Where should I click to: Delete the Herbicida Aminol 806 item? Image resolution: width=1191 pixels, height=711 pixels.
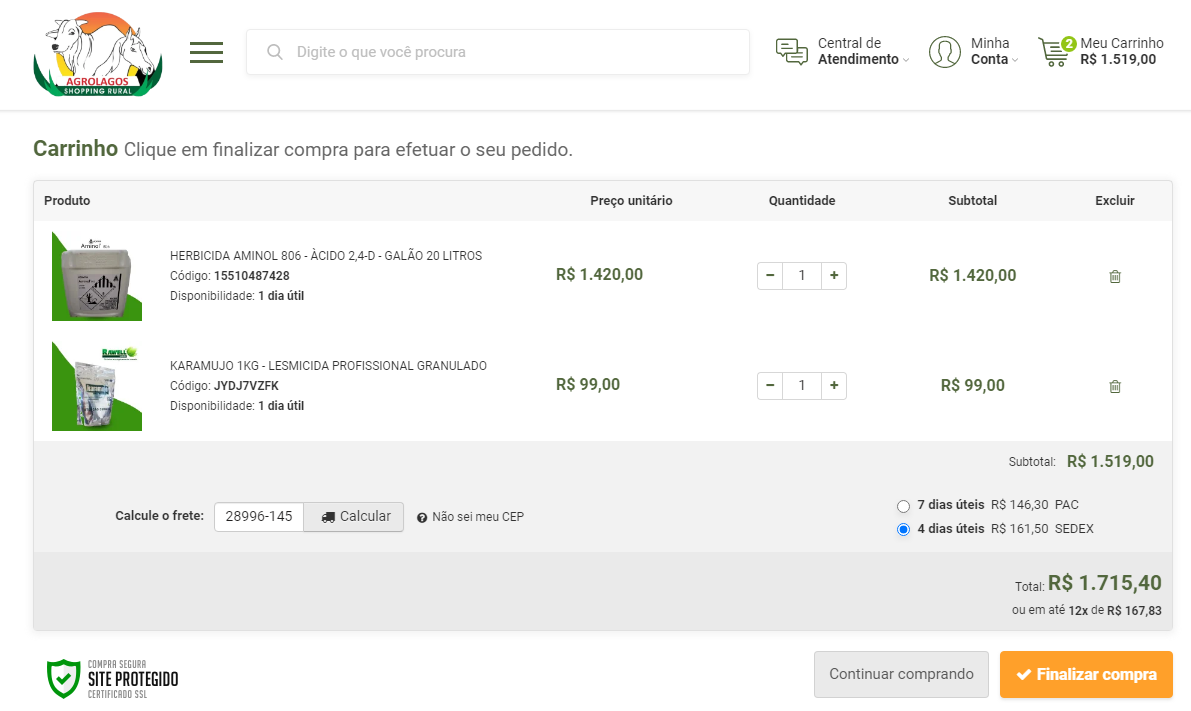coord(1115,277)
